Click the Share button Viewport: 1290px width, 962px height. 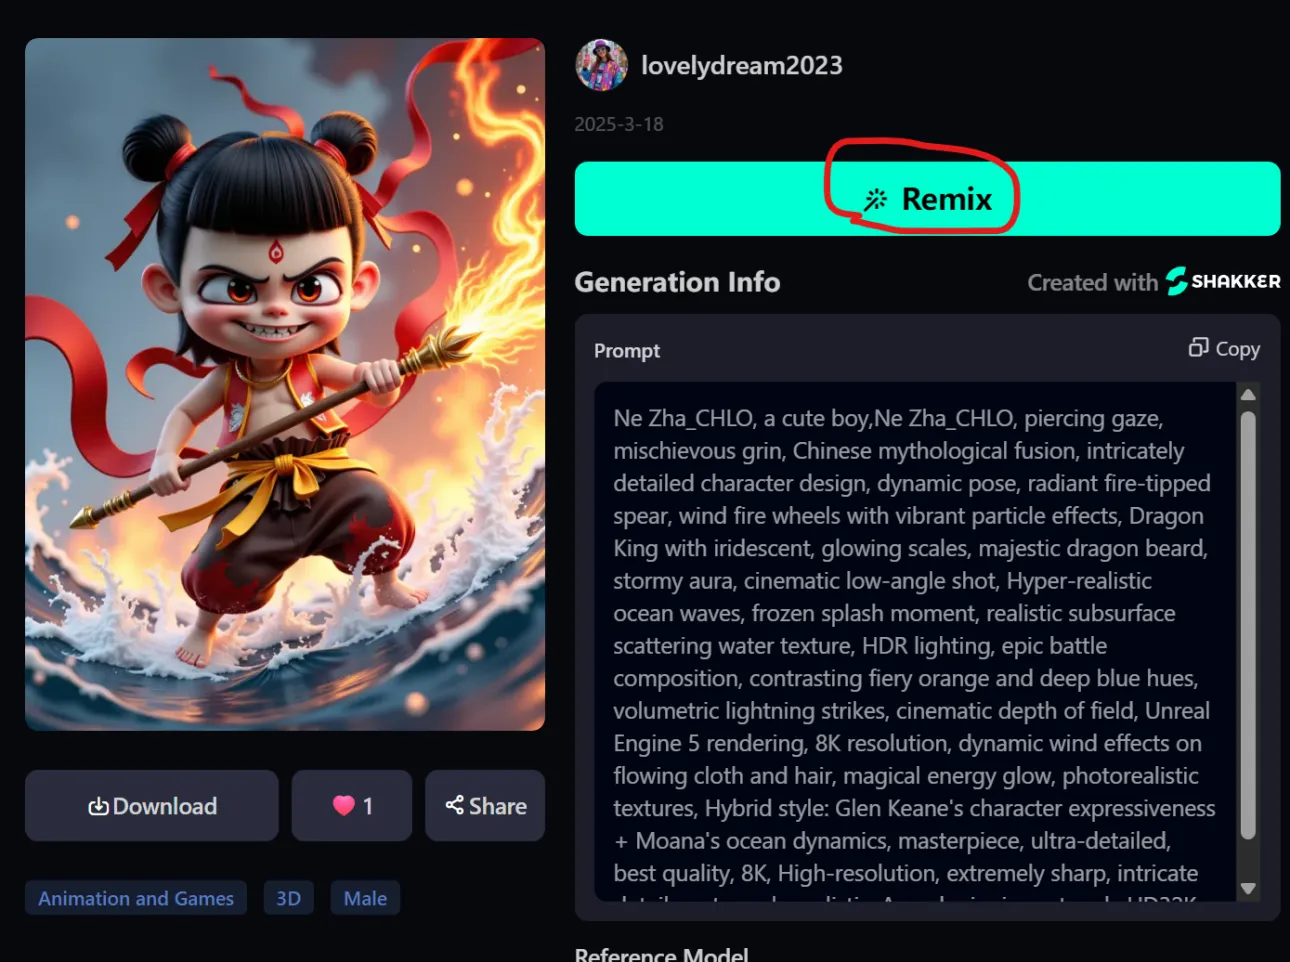tap(485, 806)
